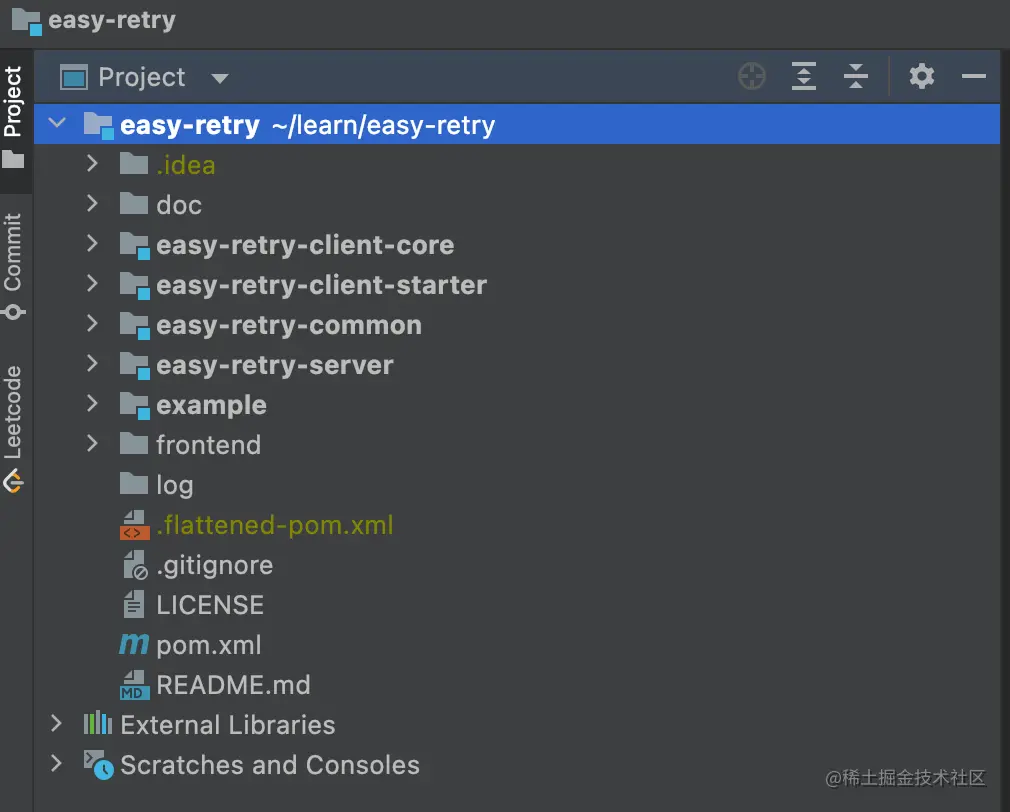Click the log folder icon

point(134,484)
